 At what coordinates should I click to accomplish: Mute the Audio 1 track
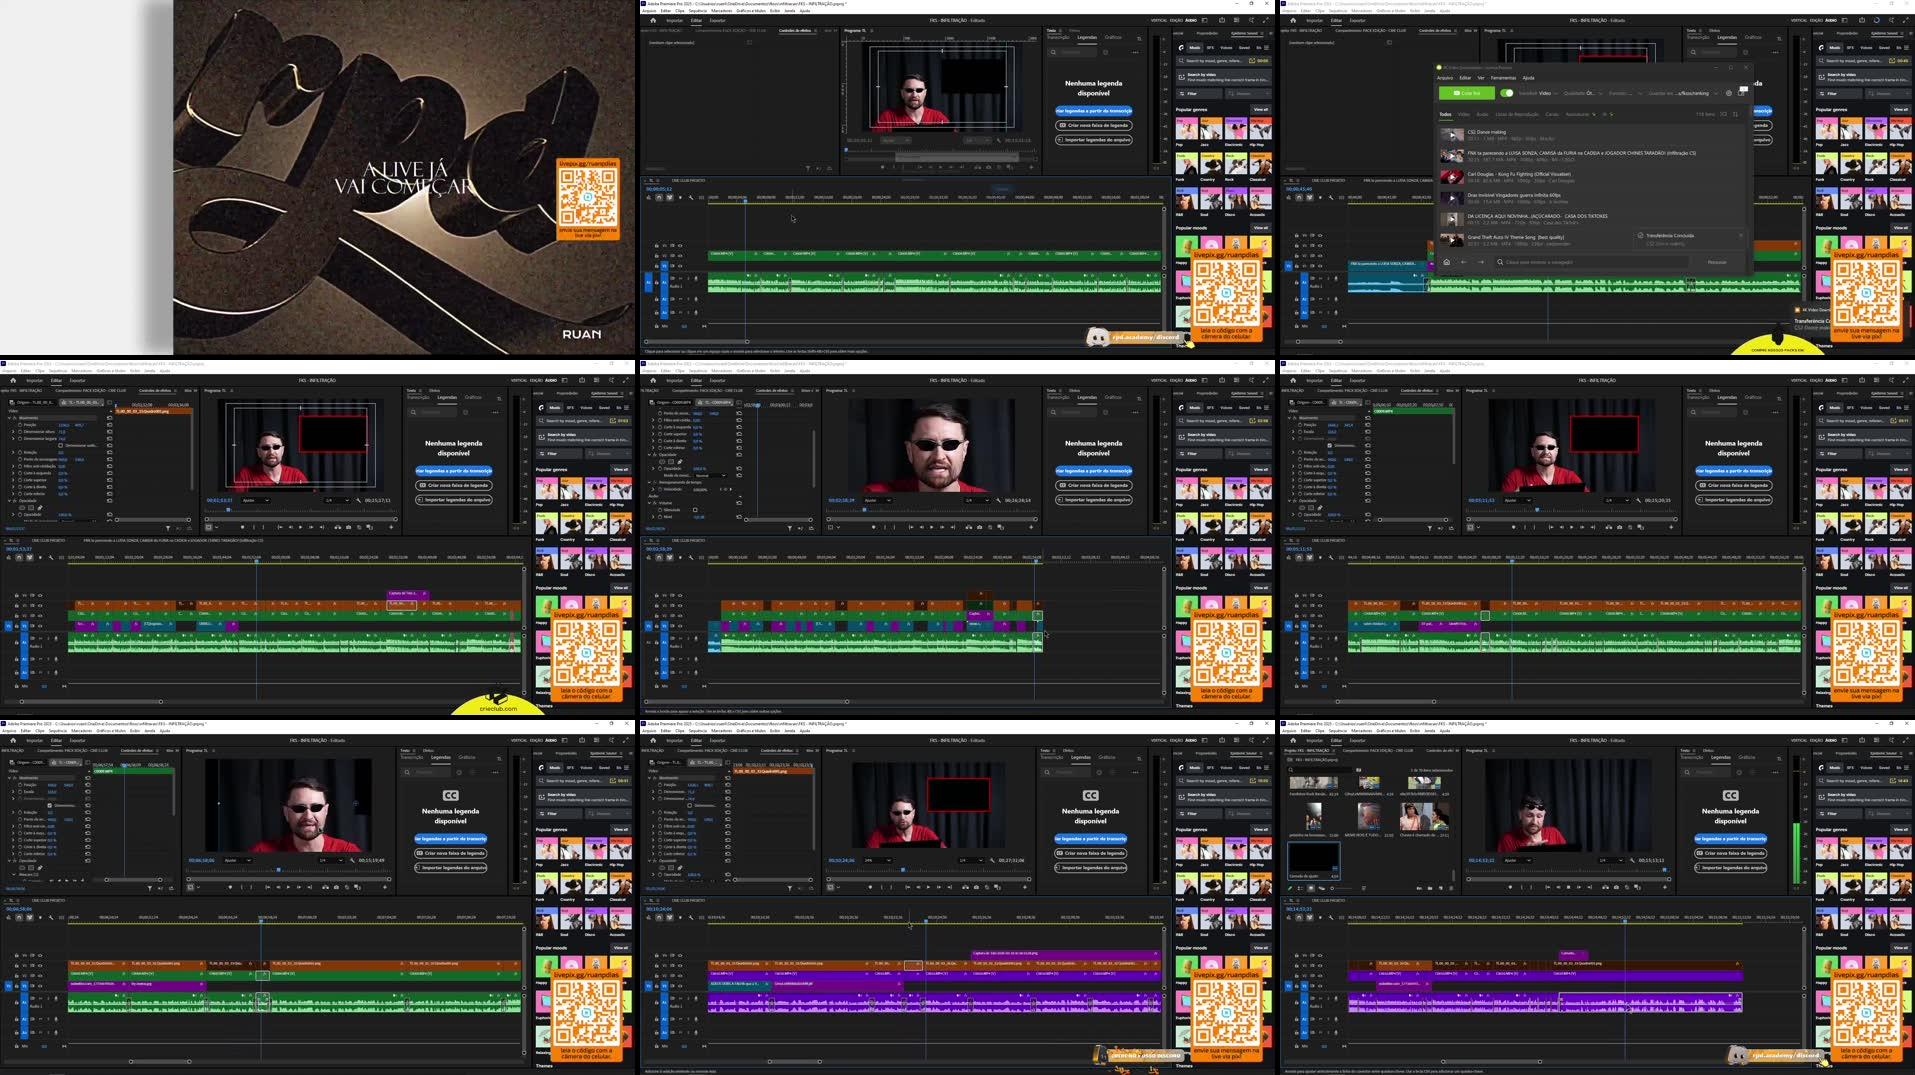[x=672, y=279]
